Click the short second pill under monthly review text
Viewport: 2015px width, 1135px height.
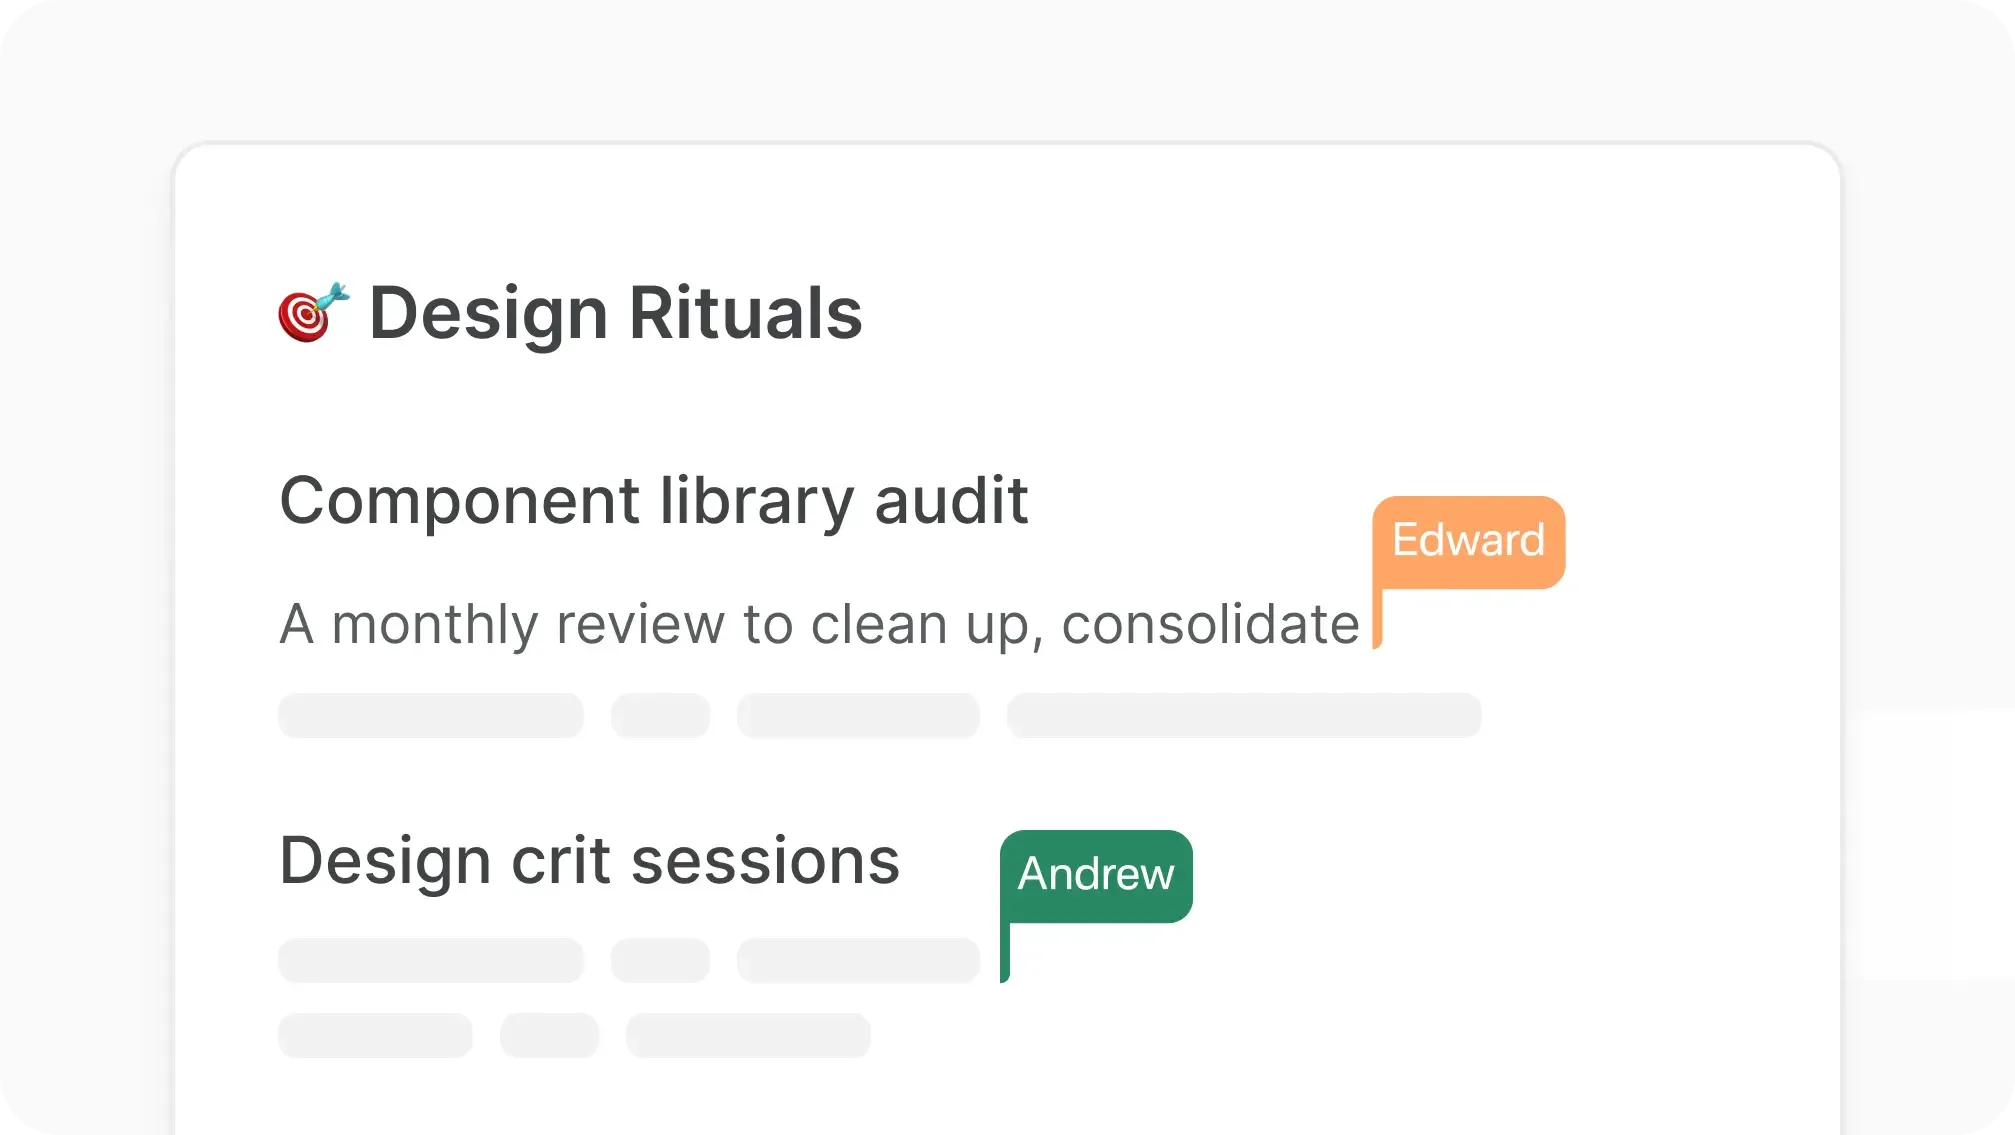tap(660, 716)
